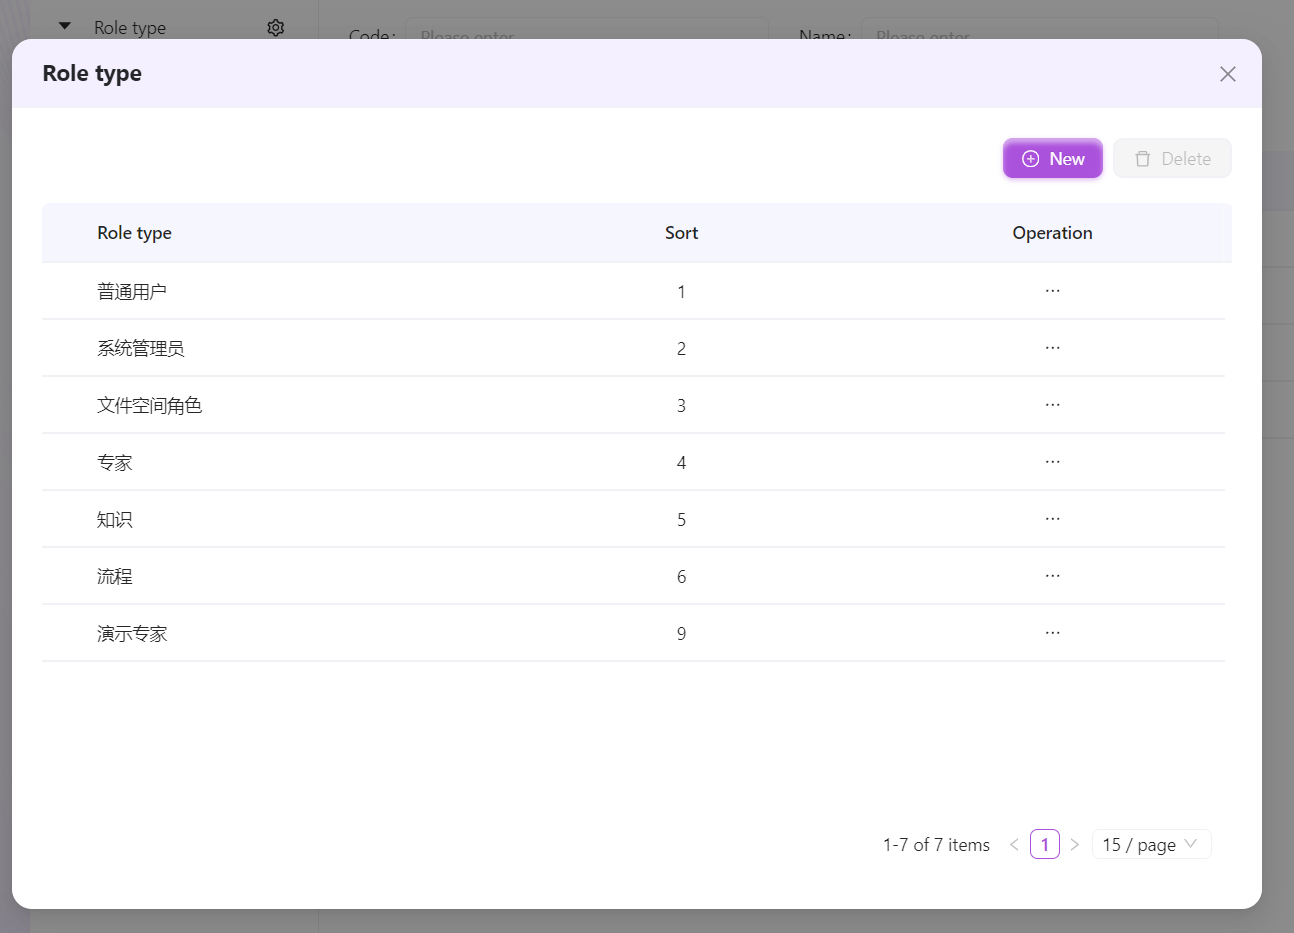Open operation menu for 专家 row
Image resolution: width=1294 pixels, height=933 pixels.
(x=1052, y=462)
